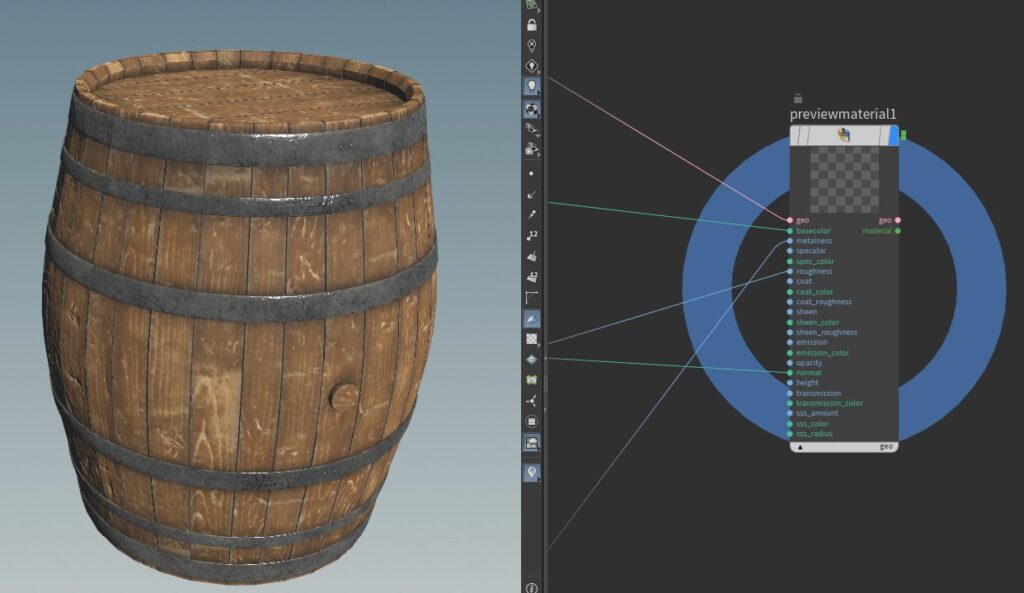Collapse the previewmaterial1 node with bottom arrow
Viewport: 1024px width, 593px height.
tap(800, 447)
